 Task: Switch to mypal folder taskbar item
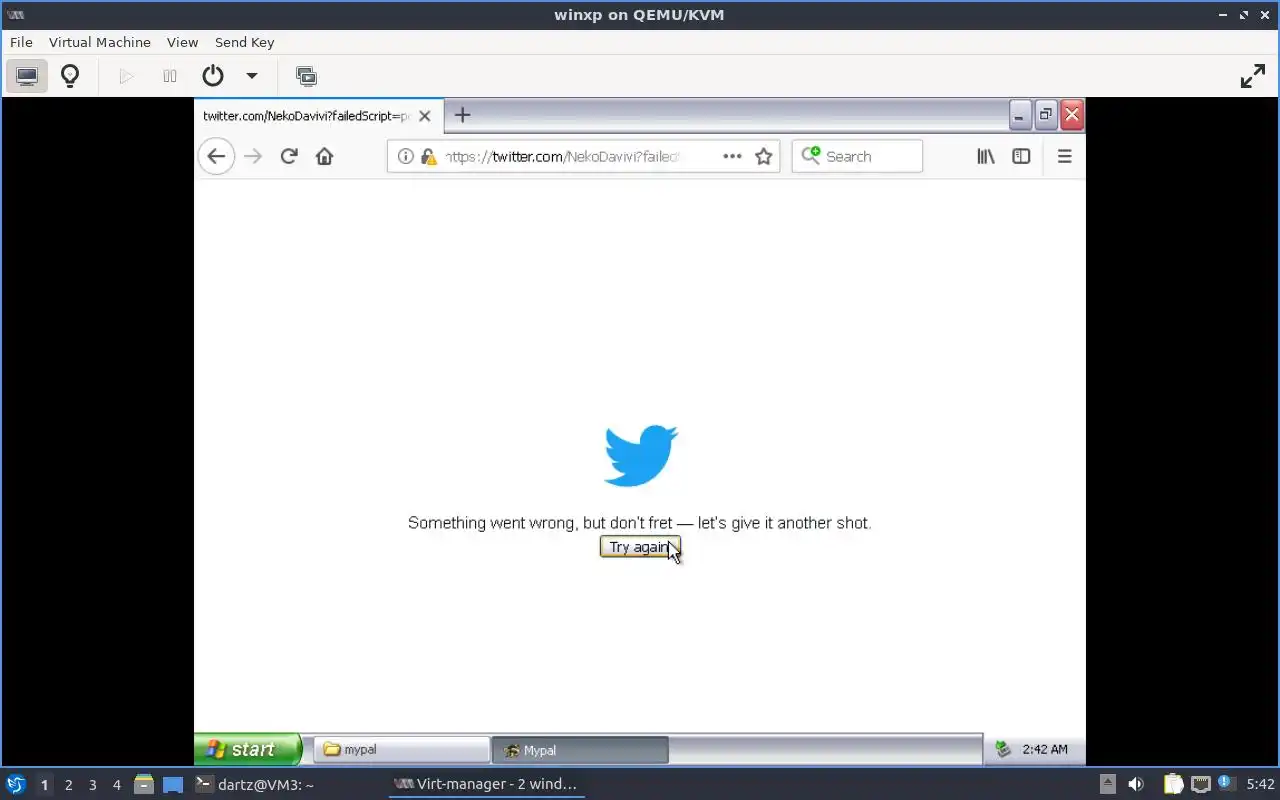pyautogui.click(x=402, y=749)
